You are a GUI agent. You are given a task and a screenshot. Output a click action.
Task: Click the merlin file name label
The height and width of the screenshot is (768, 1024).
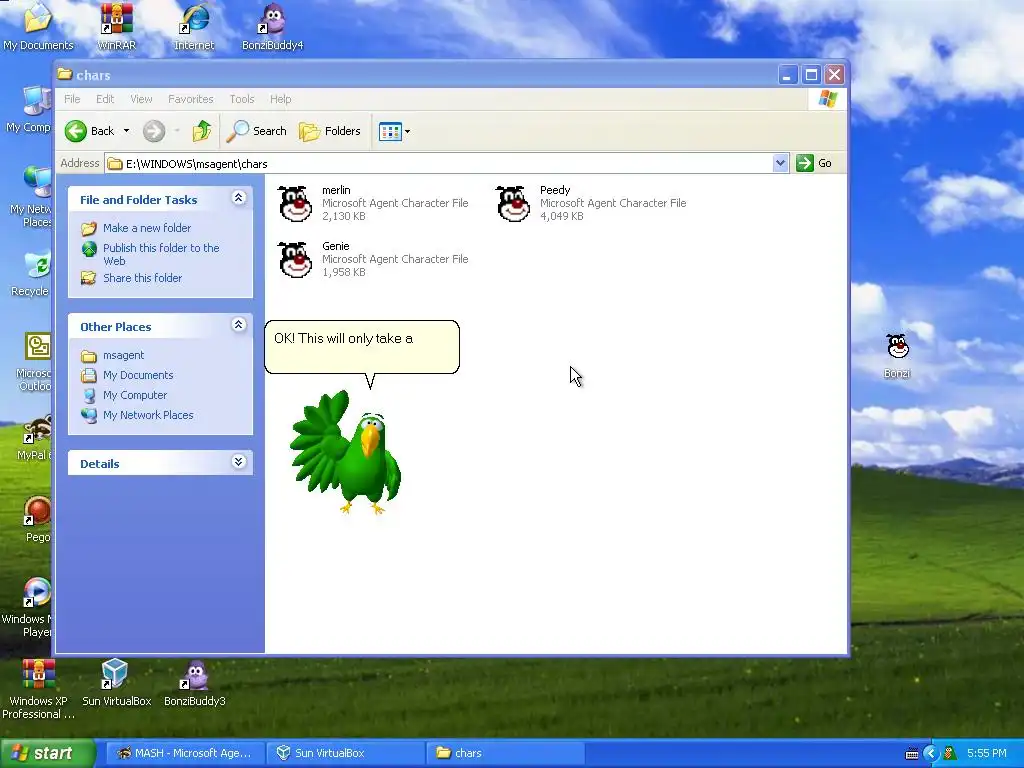click(336, 190)
